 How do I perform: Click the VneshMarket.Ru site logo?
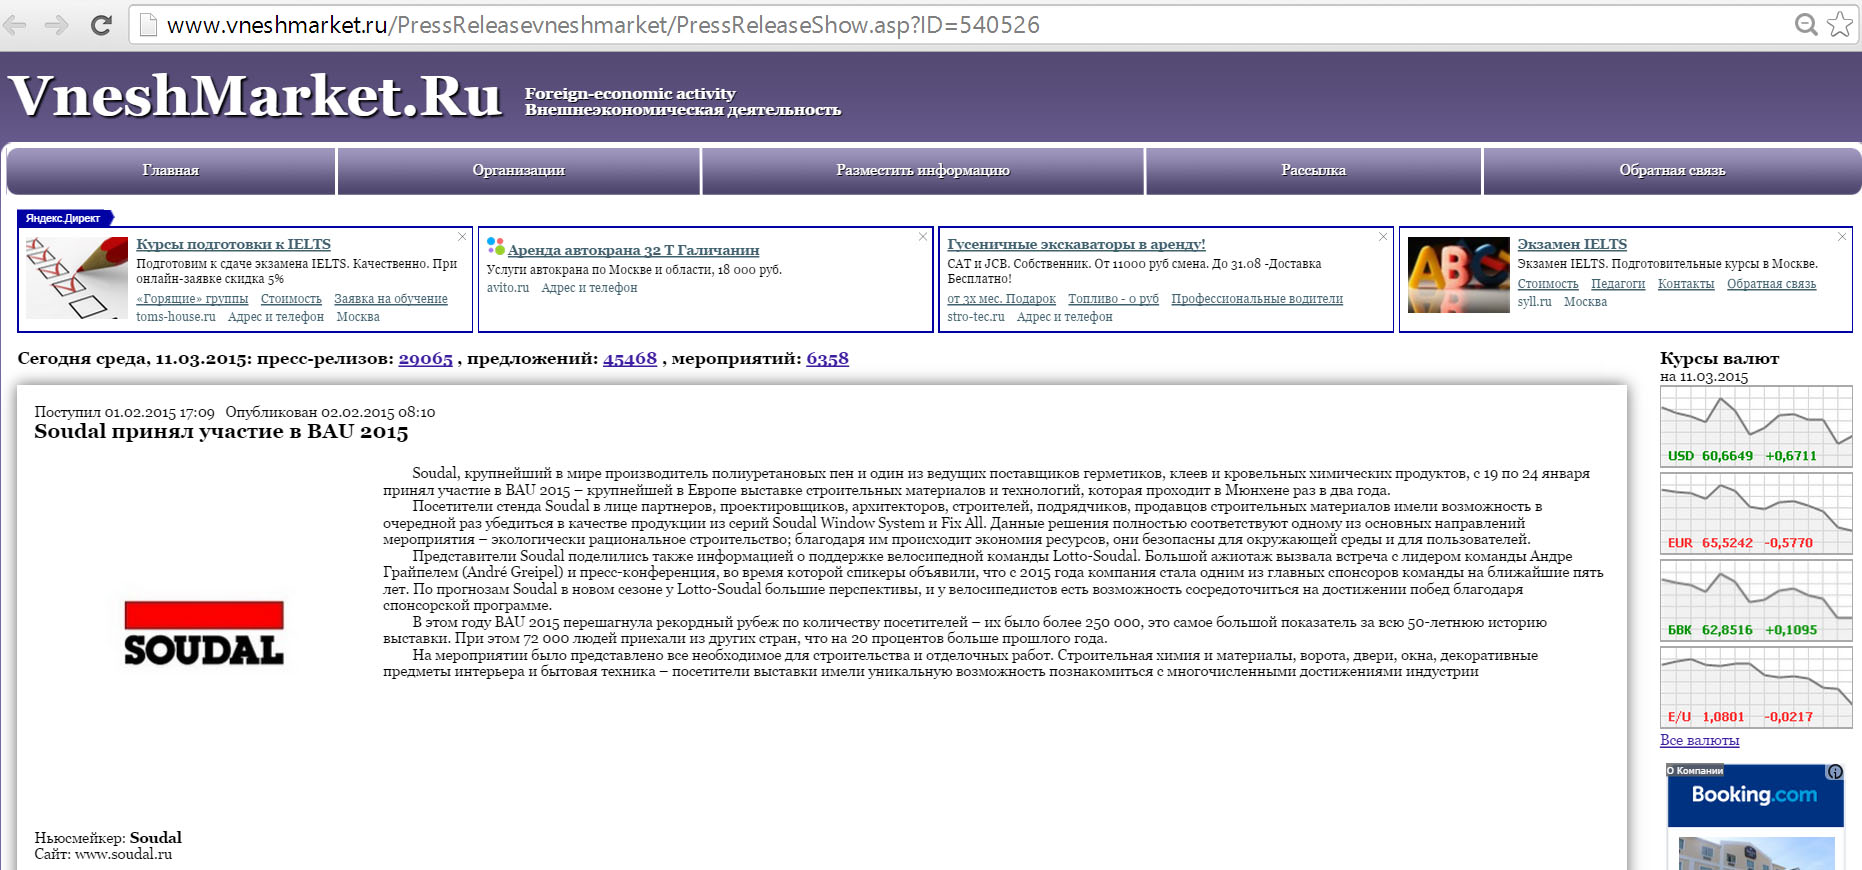[255, 97]
